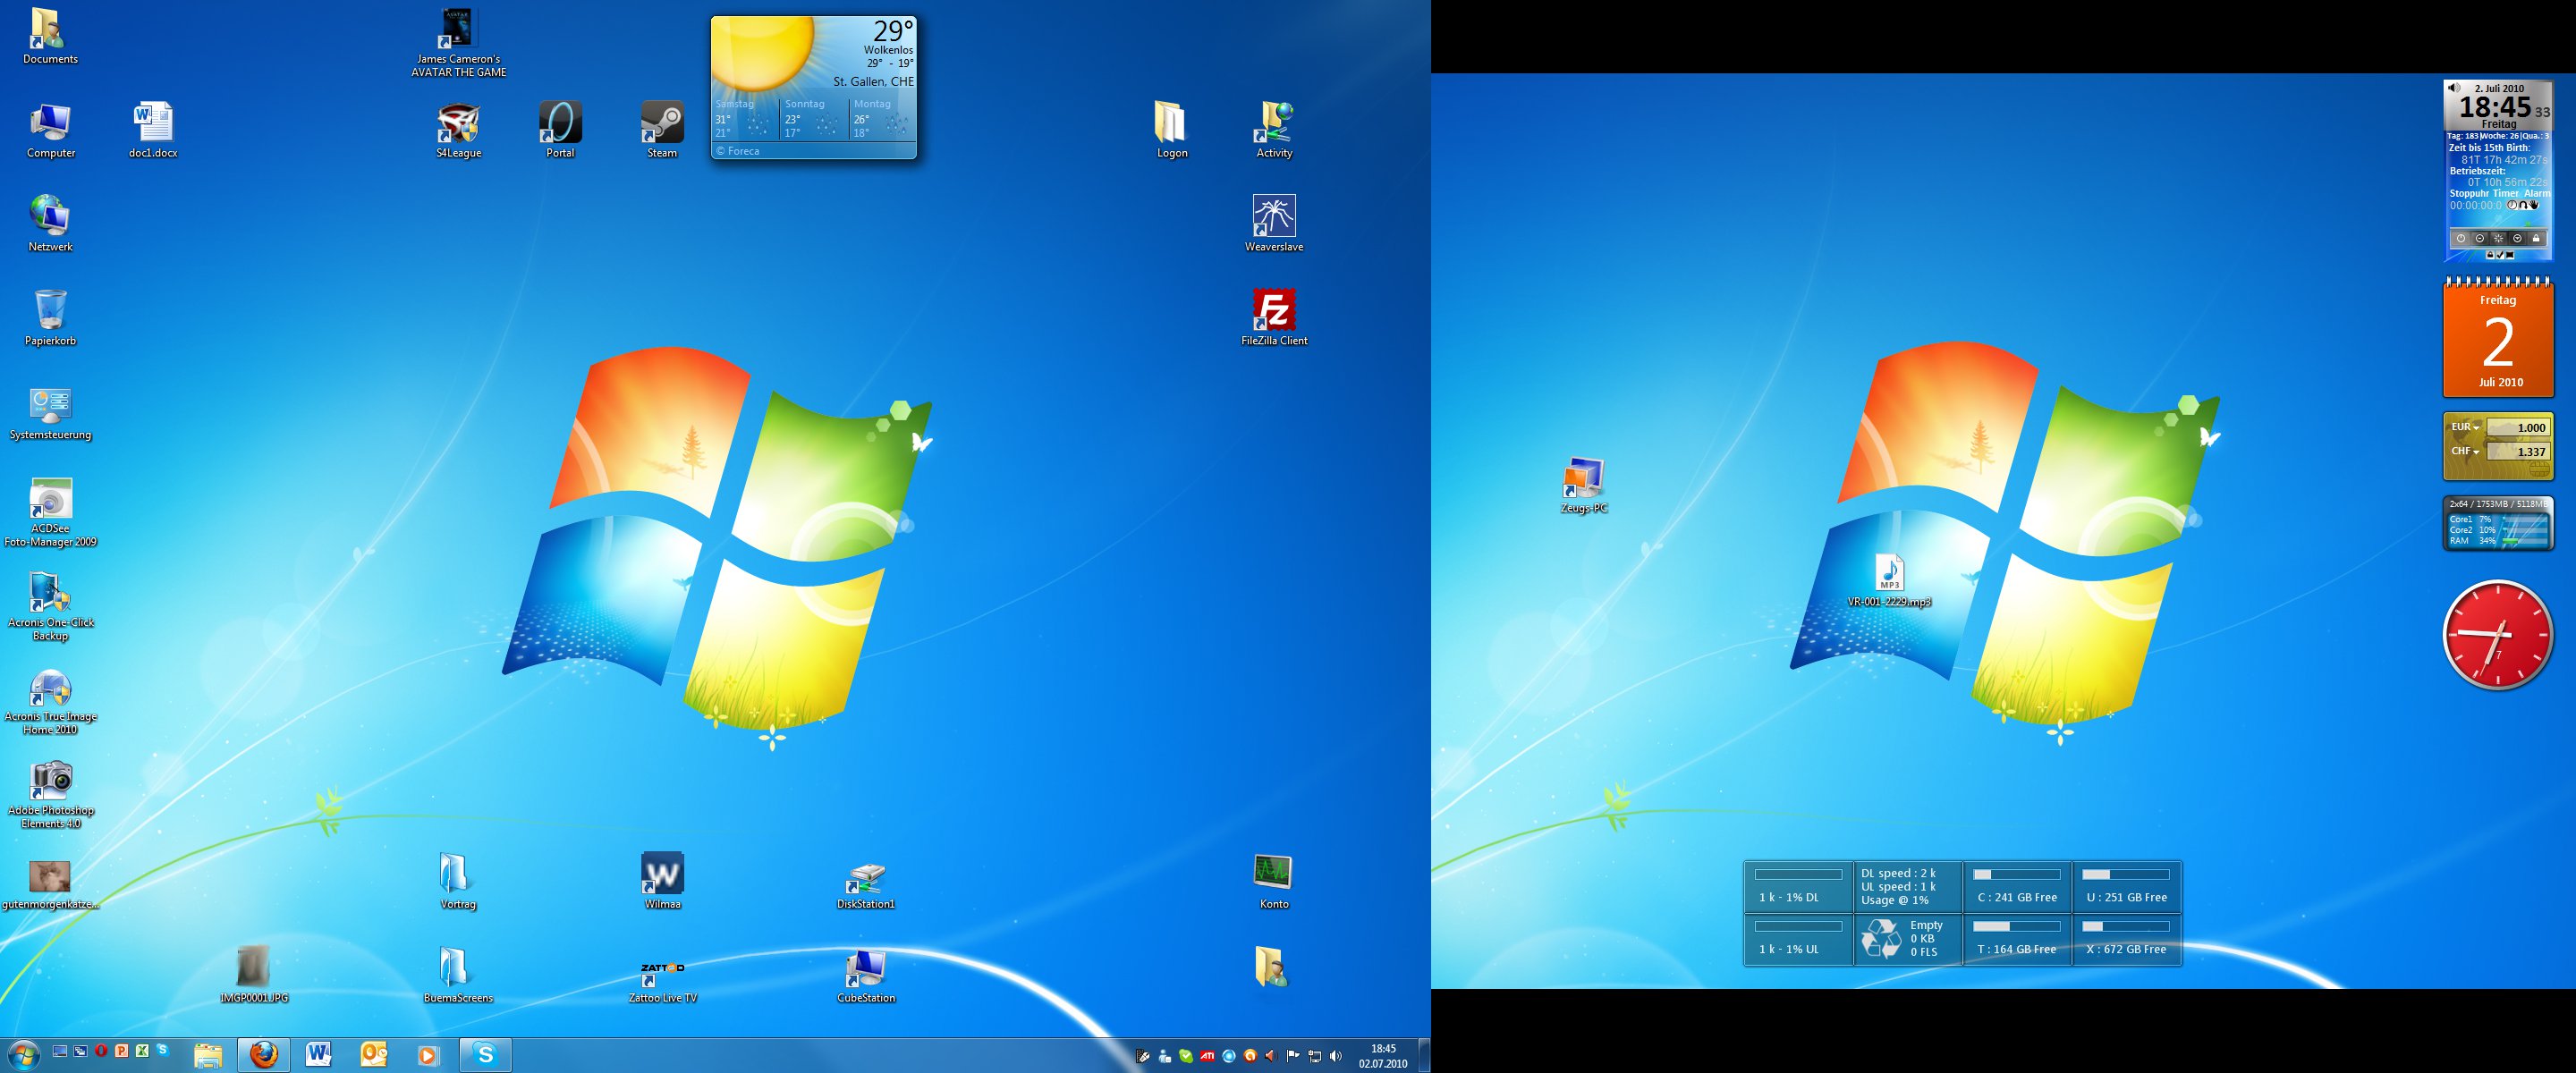Click the T: drive free space bar

(x=2016, y=927)
